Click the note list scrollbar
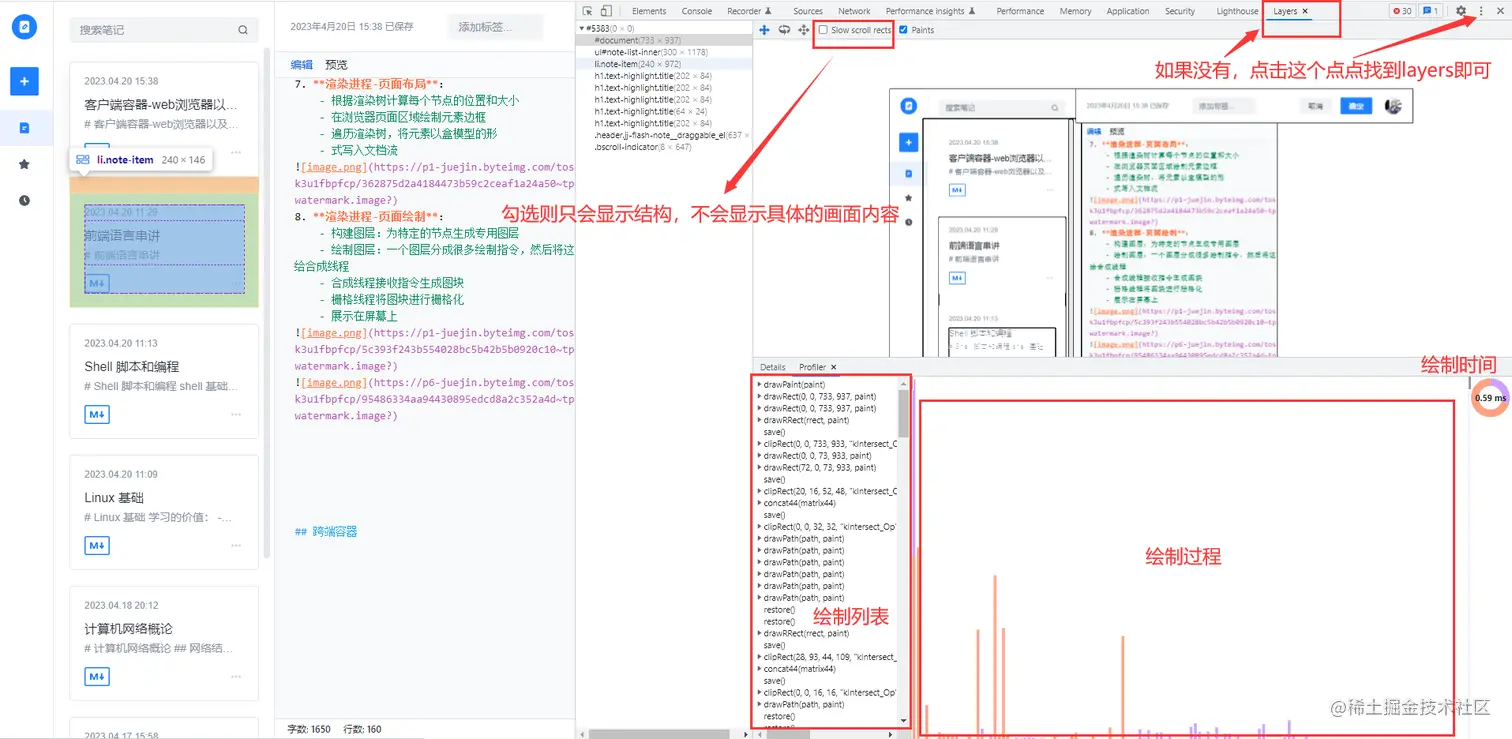Viewport: 1512px width, 739px height. (267, 303)
